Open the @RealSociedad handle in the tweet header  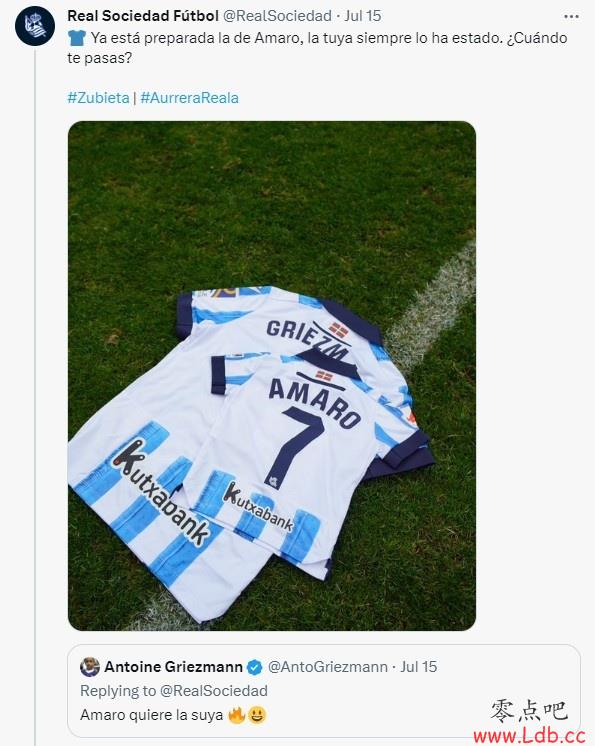277,16
